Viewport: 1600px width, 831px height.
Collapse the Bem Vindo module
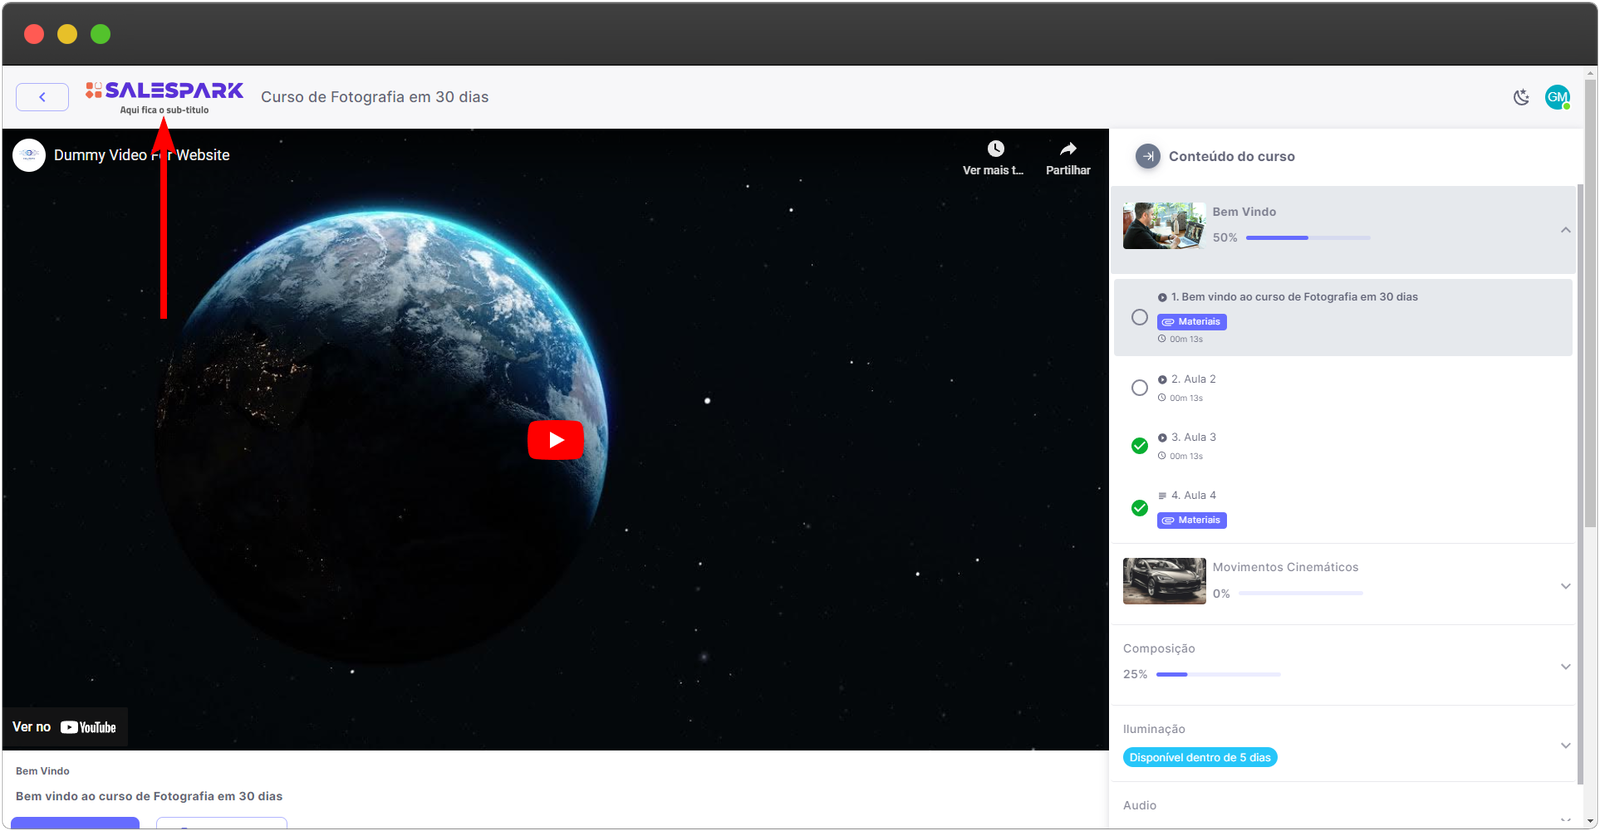1565,230
